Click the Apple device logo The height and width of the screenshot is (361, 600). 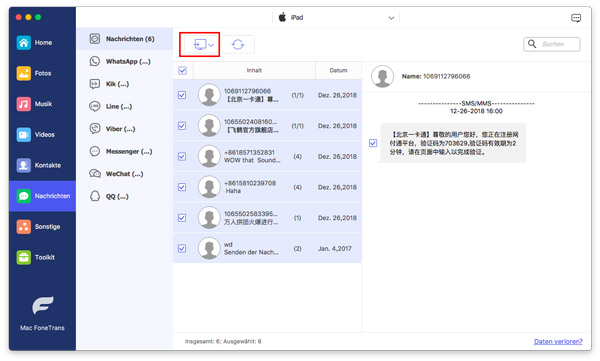[x=282, y=17]
